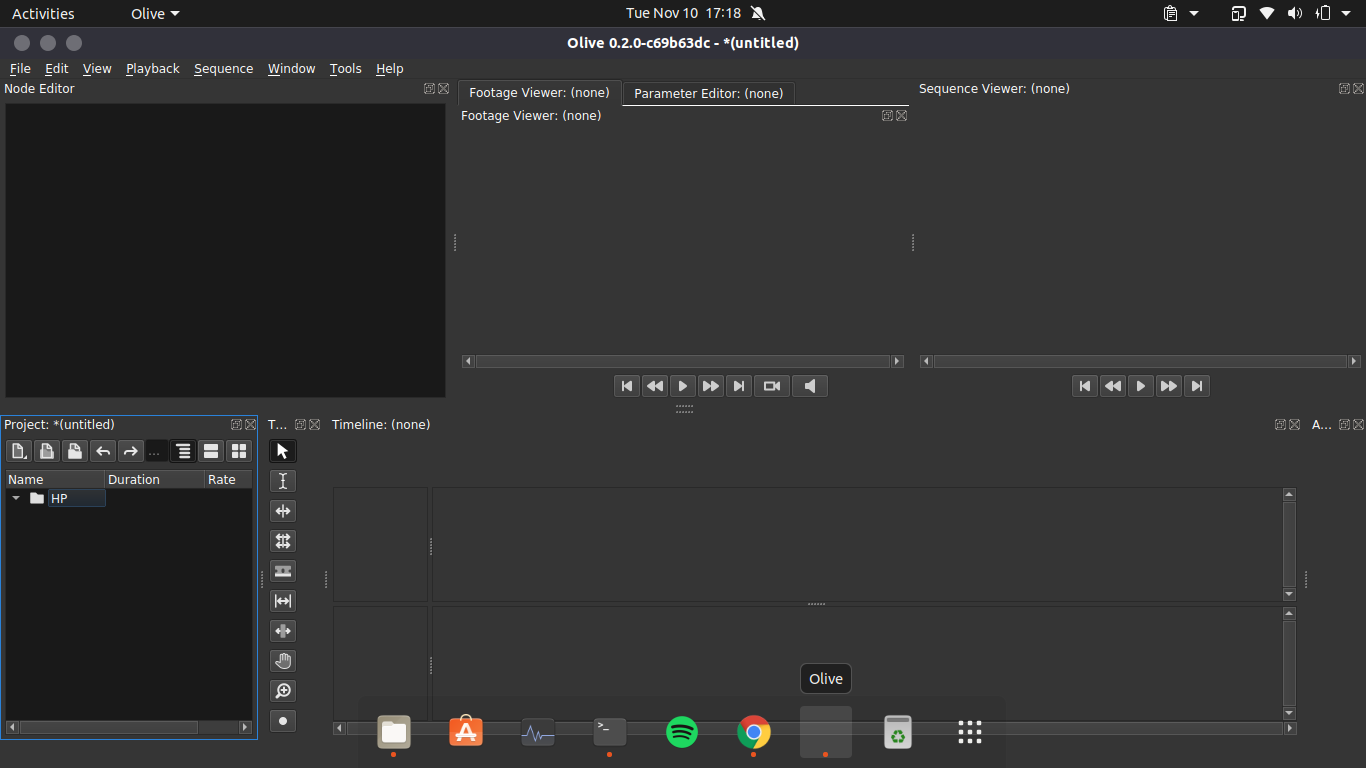Viewport: 1366px width, 768px height.
Task: Switch Project panel to icon grid view
Action: pyautogui.click(x=239, y=451)
